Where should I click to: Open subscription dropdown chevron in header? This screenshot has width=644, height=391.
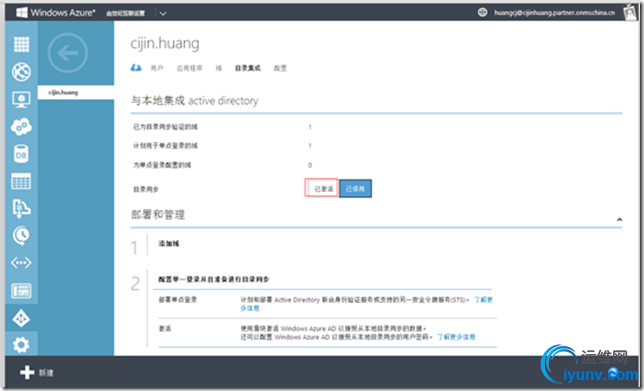tap(163, 13)
